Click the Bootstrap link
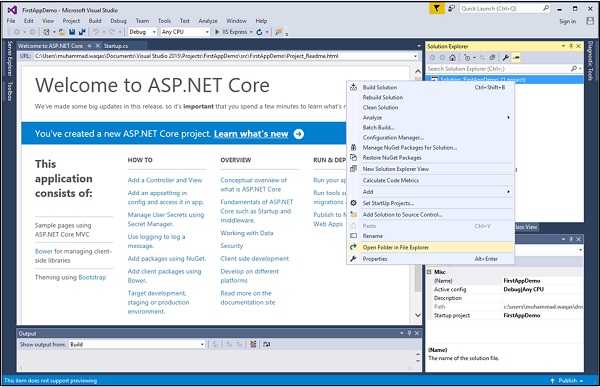 tap(92, 277)
